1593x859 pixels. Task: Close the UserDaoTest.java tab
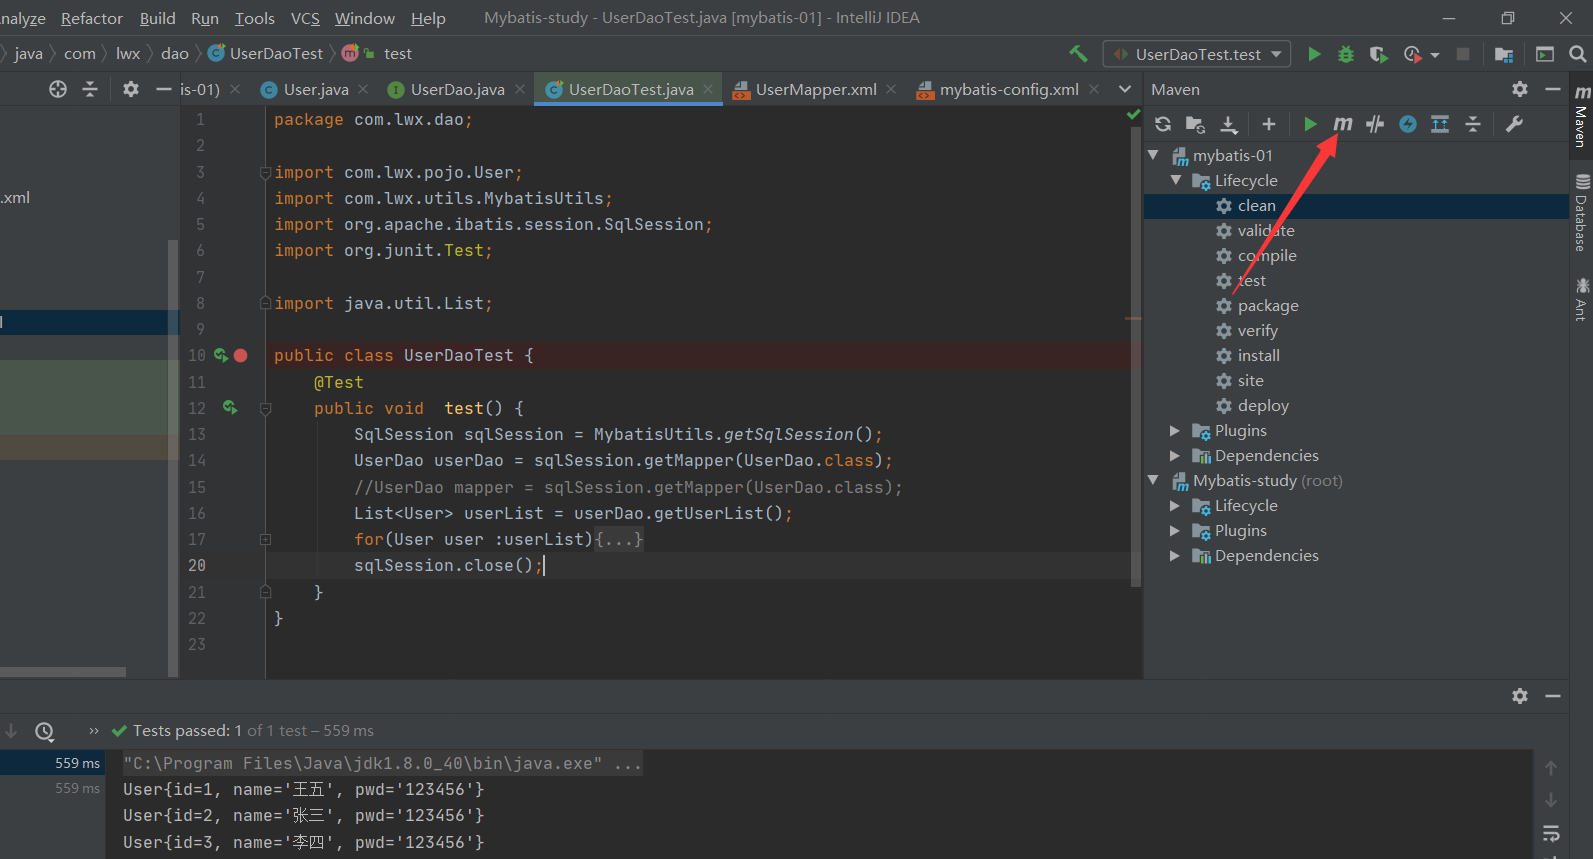click(708, 89)
